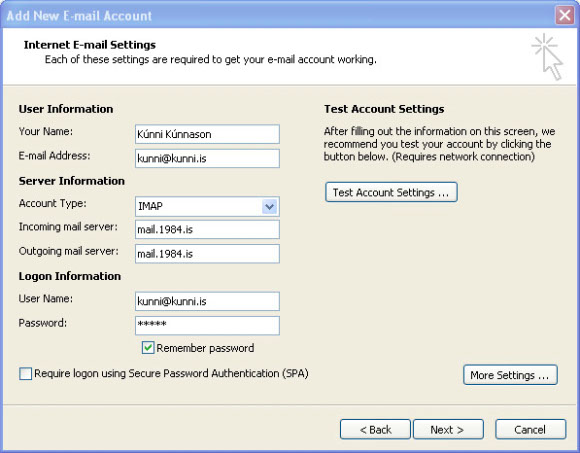Focus the Your Name text field
Image resolution: width=580 pixels, height=453 pixels.
[207, 134]
